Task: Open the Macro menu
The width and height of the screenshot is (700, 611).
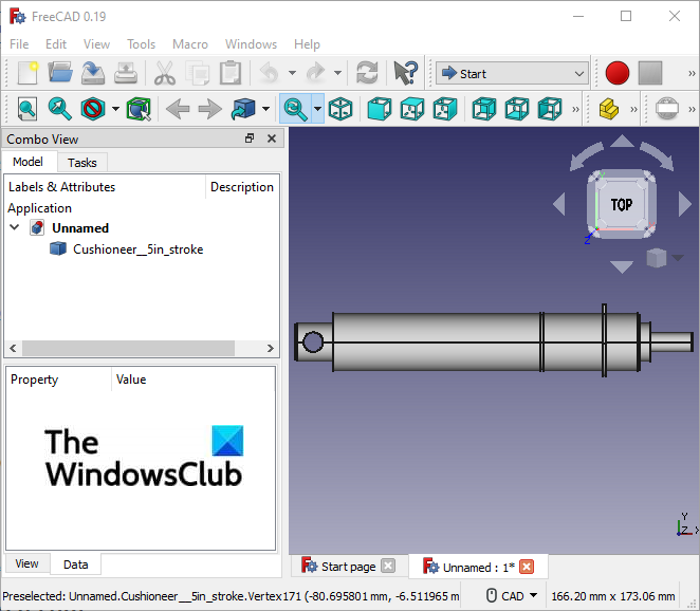Action: click(190, 44)
